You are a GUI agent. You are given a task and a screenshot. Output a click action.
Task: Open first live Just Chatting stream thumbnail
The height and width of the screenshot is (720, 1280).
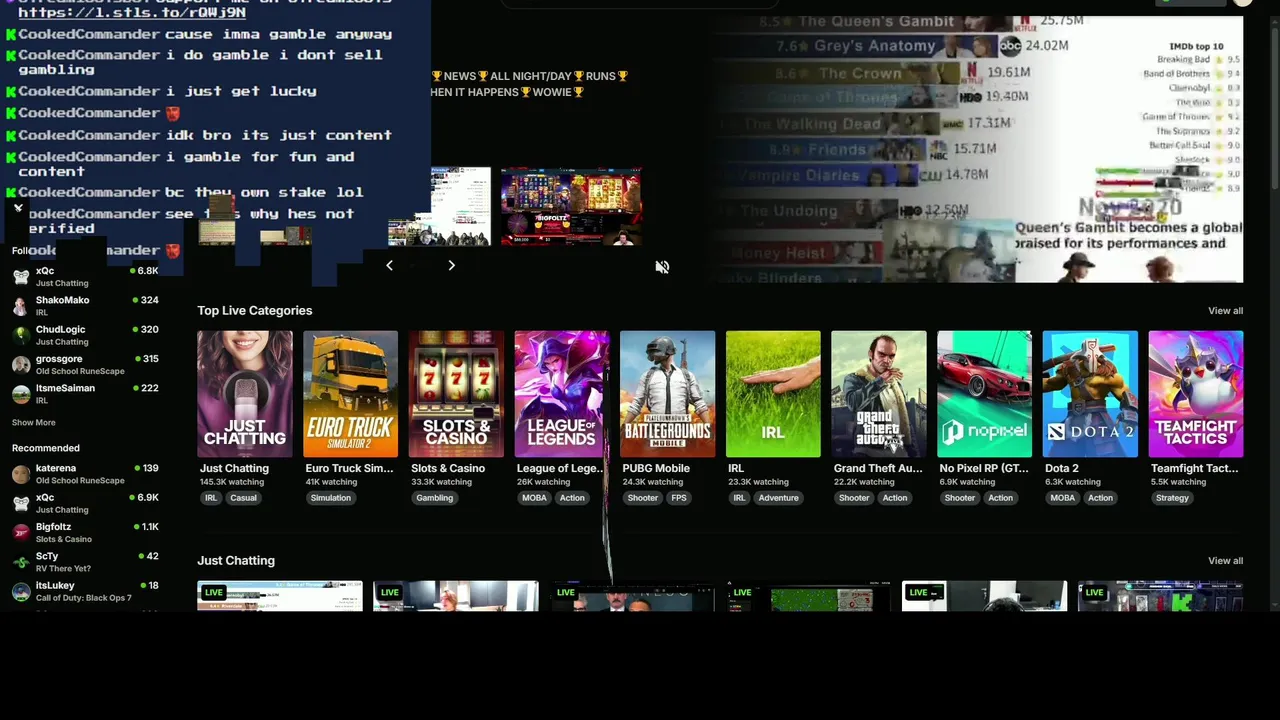[x=280, y=596]
